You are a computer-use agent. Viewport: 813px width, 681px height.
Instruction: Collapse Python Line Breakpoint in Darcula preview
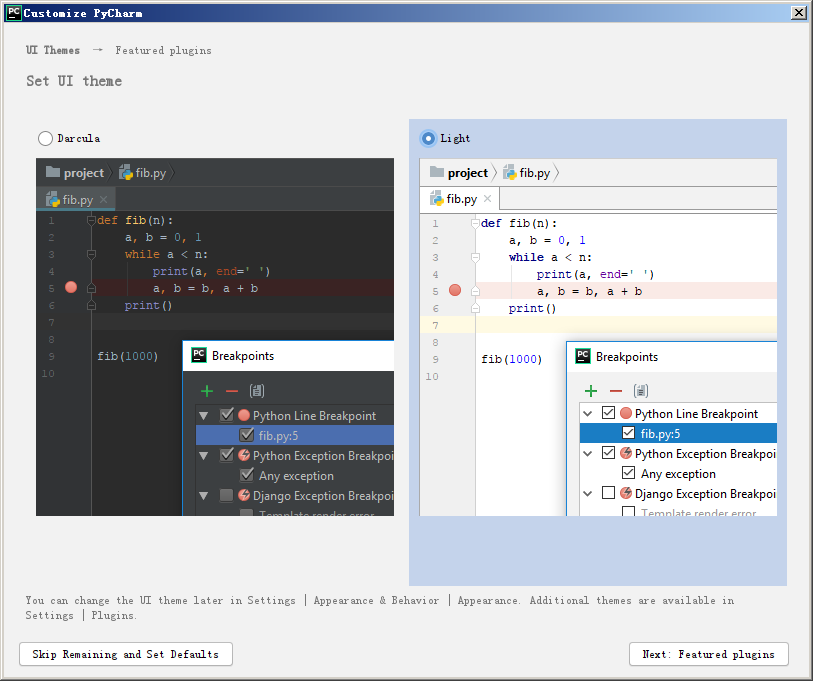pyautogui.click(x=204, y=415)
